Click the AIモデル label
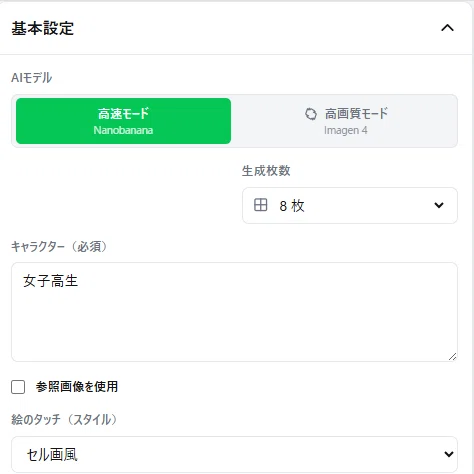This screenshot has width=474, height=474. tap(32, 78)
